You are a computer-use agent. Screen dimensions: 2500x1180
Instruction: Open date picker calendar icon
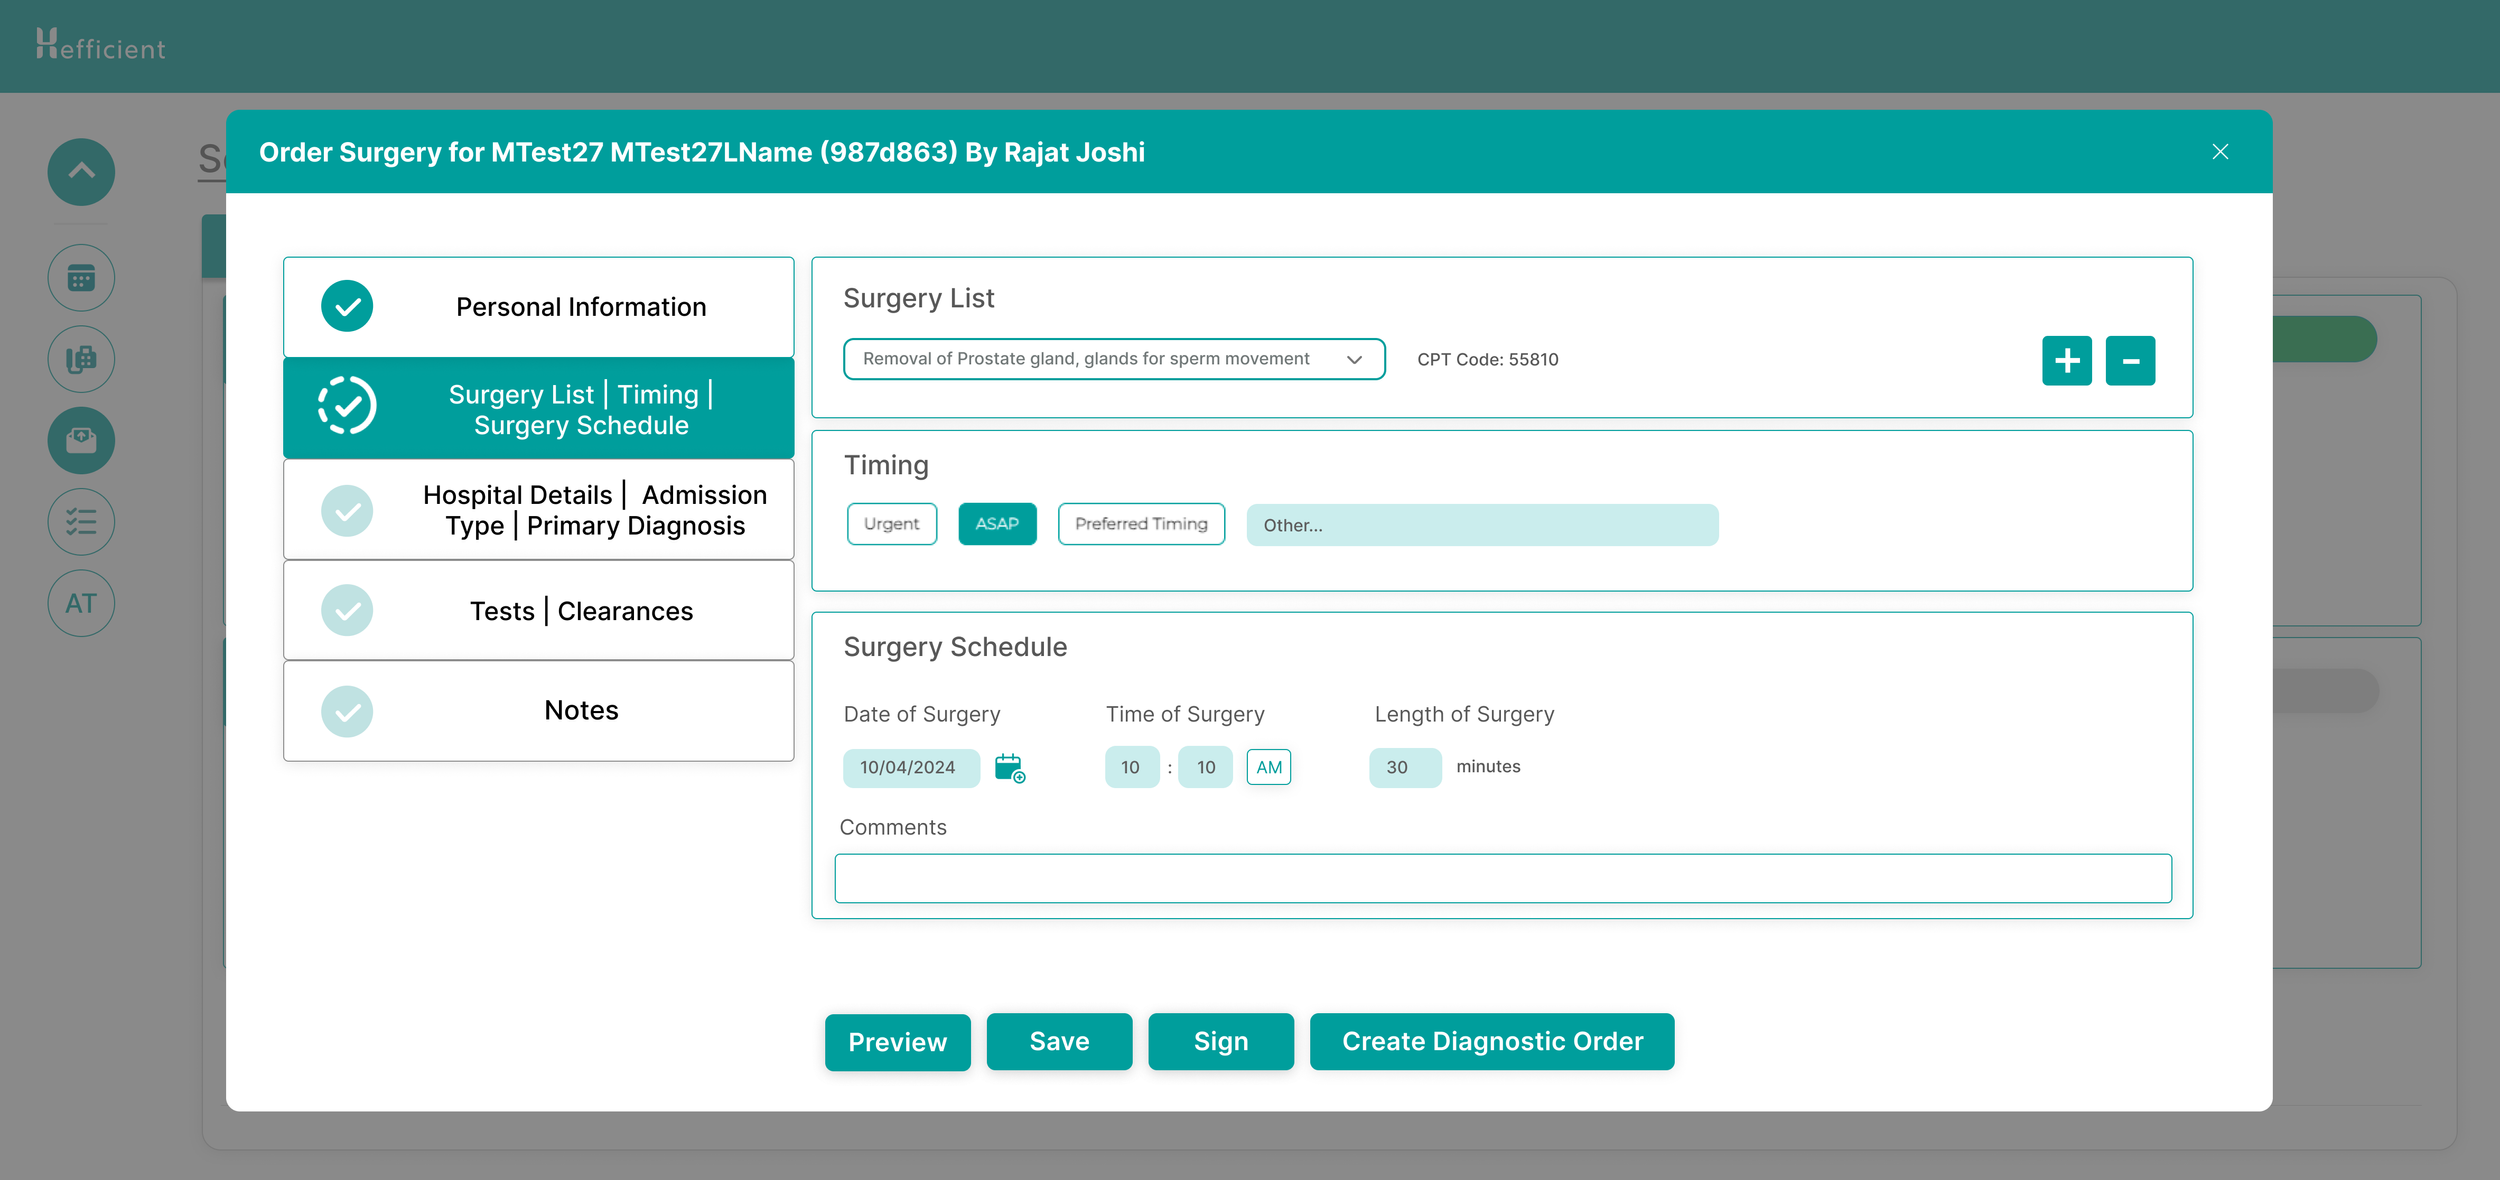pyautogui.click(x=1009, y=768)
